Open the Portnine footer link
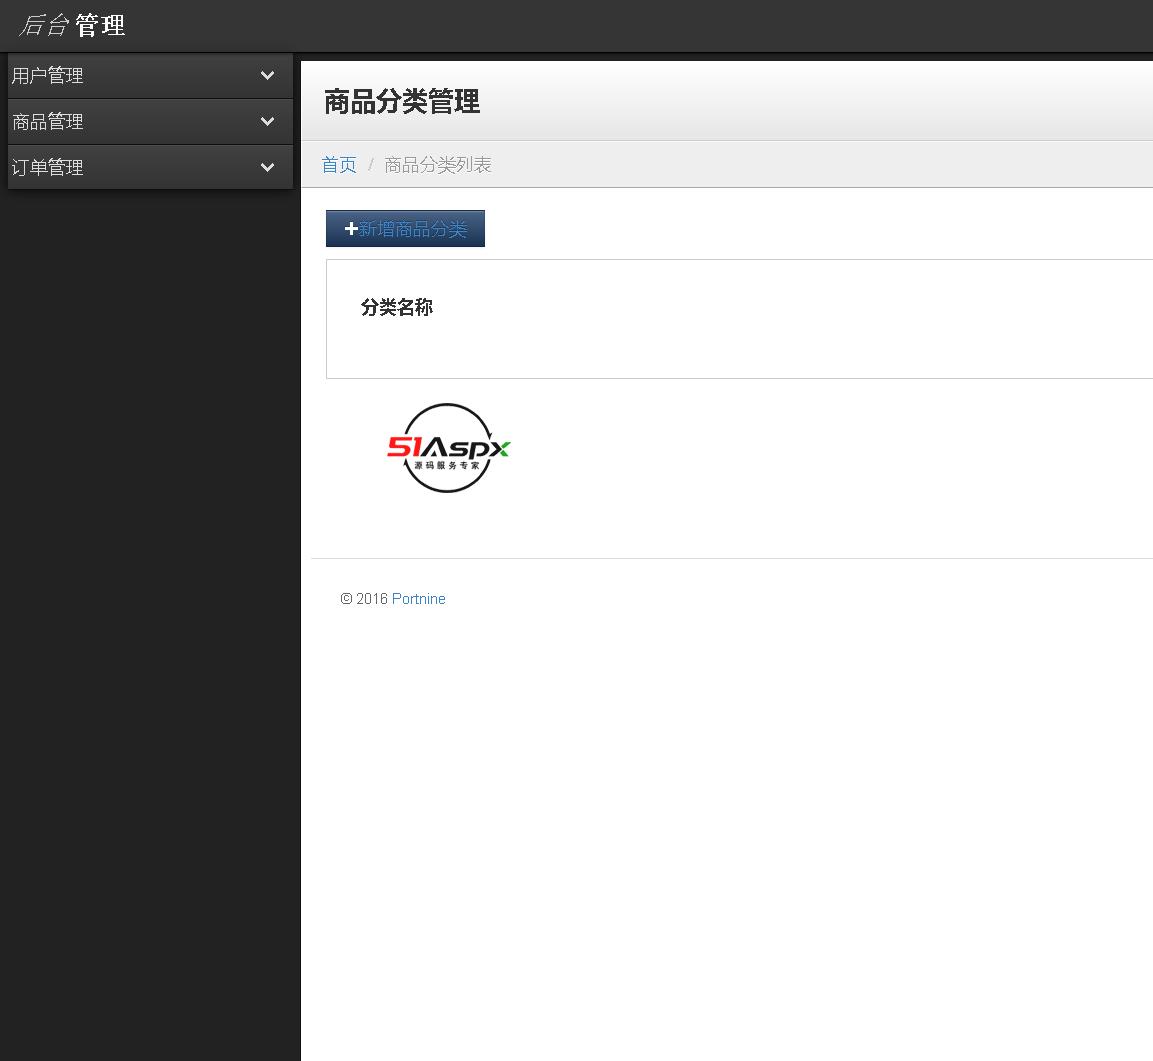This screenshot has height=1061, width=1153. point(418,599)
